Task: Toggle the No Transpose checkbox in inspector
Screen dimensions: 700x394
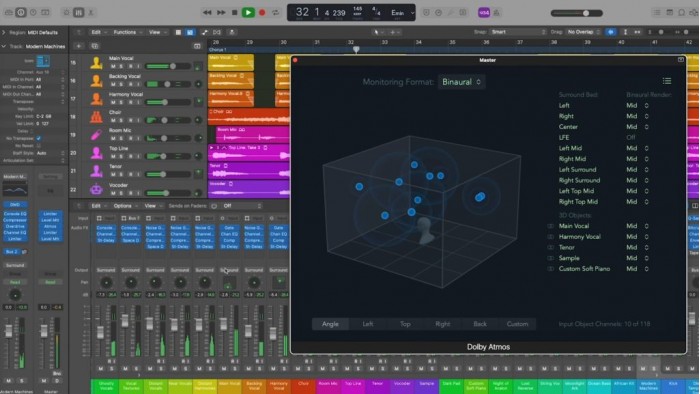Action: (39, 138)
